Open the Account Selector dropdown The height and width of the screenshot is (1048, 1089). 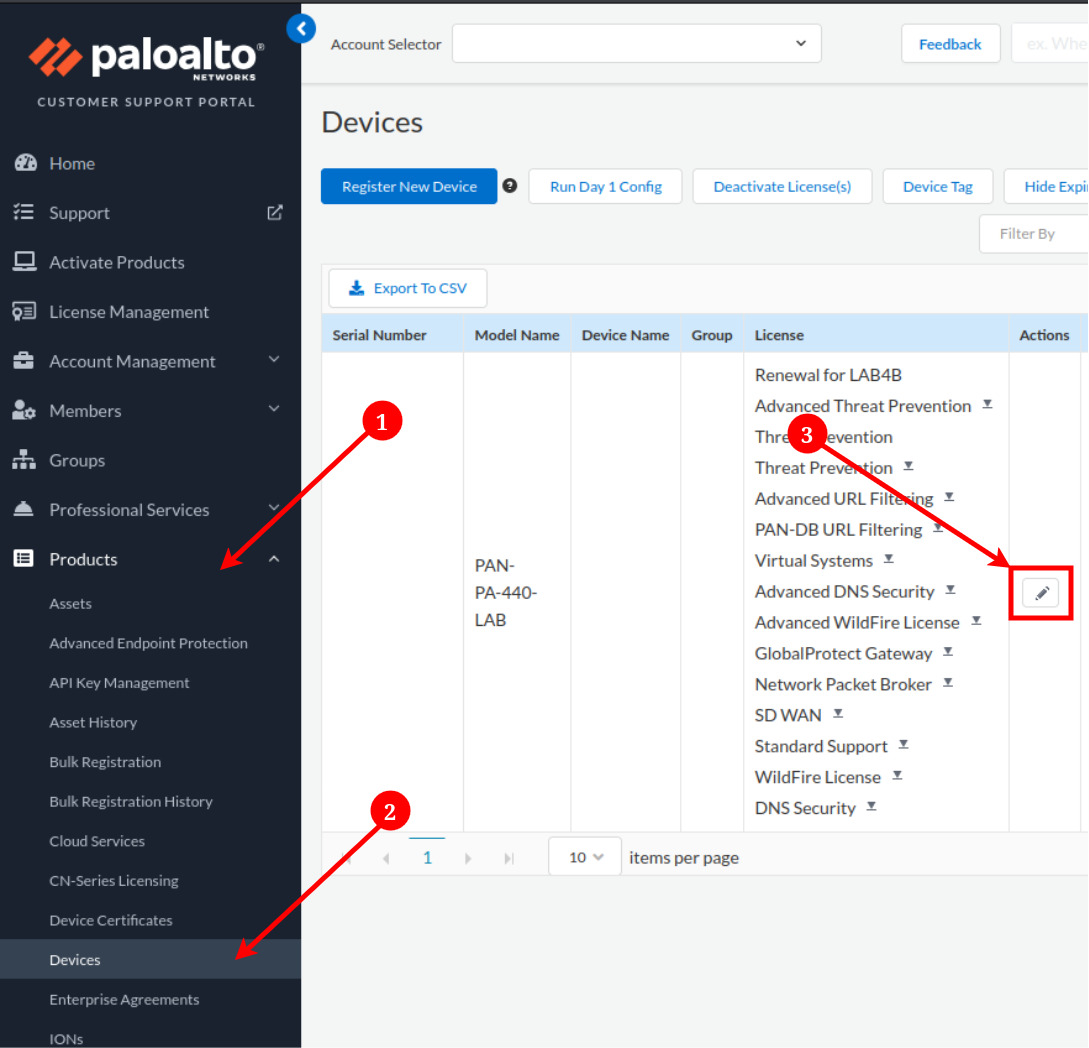pos(636,44)
